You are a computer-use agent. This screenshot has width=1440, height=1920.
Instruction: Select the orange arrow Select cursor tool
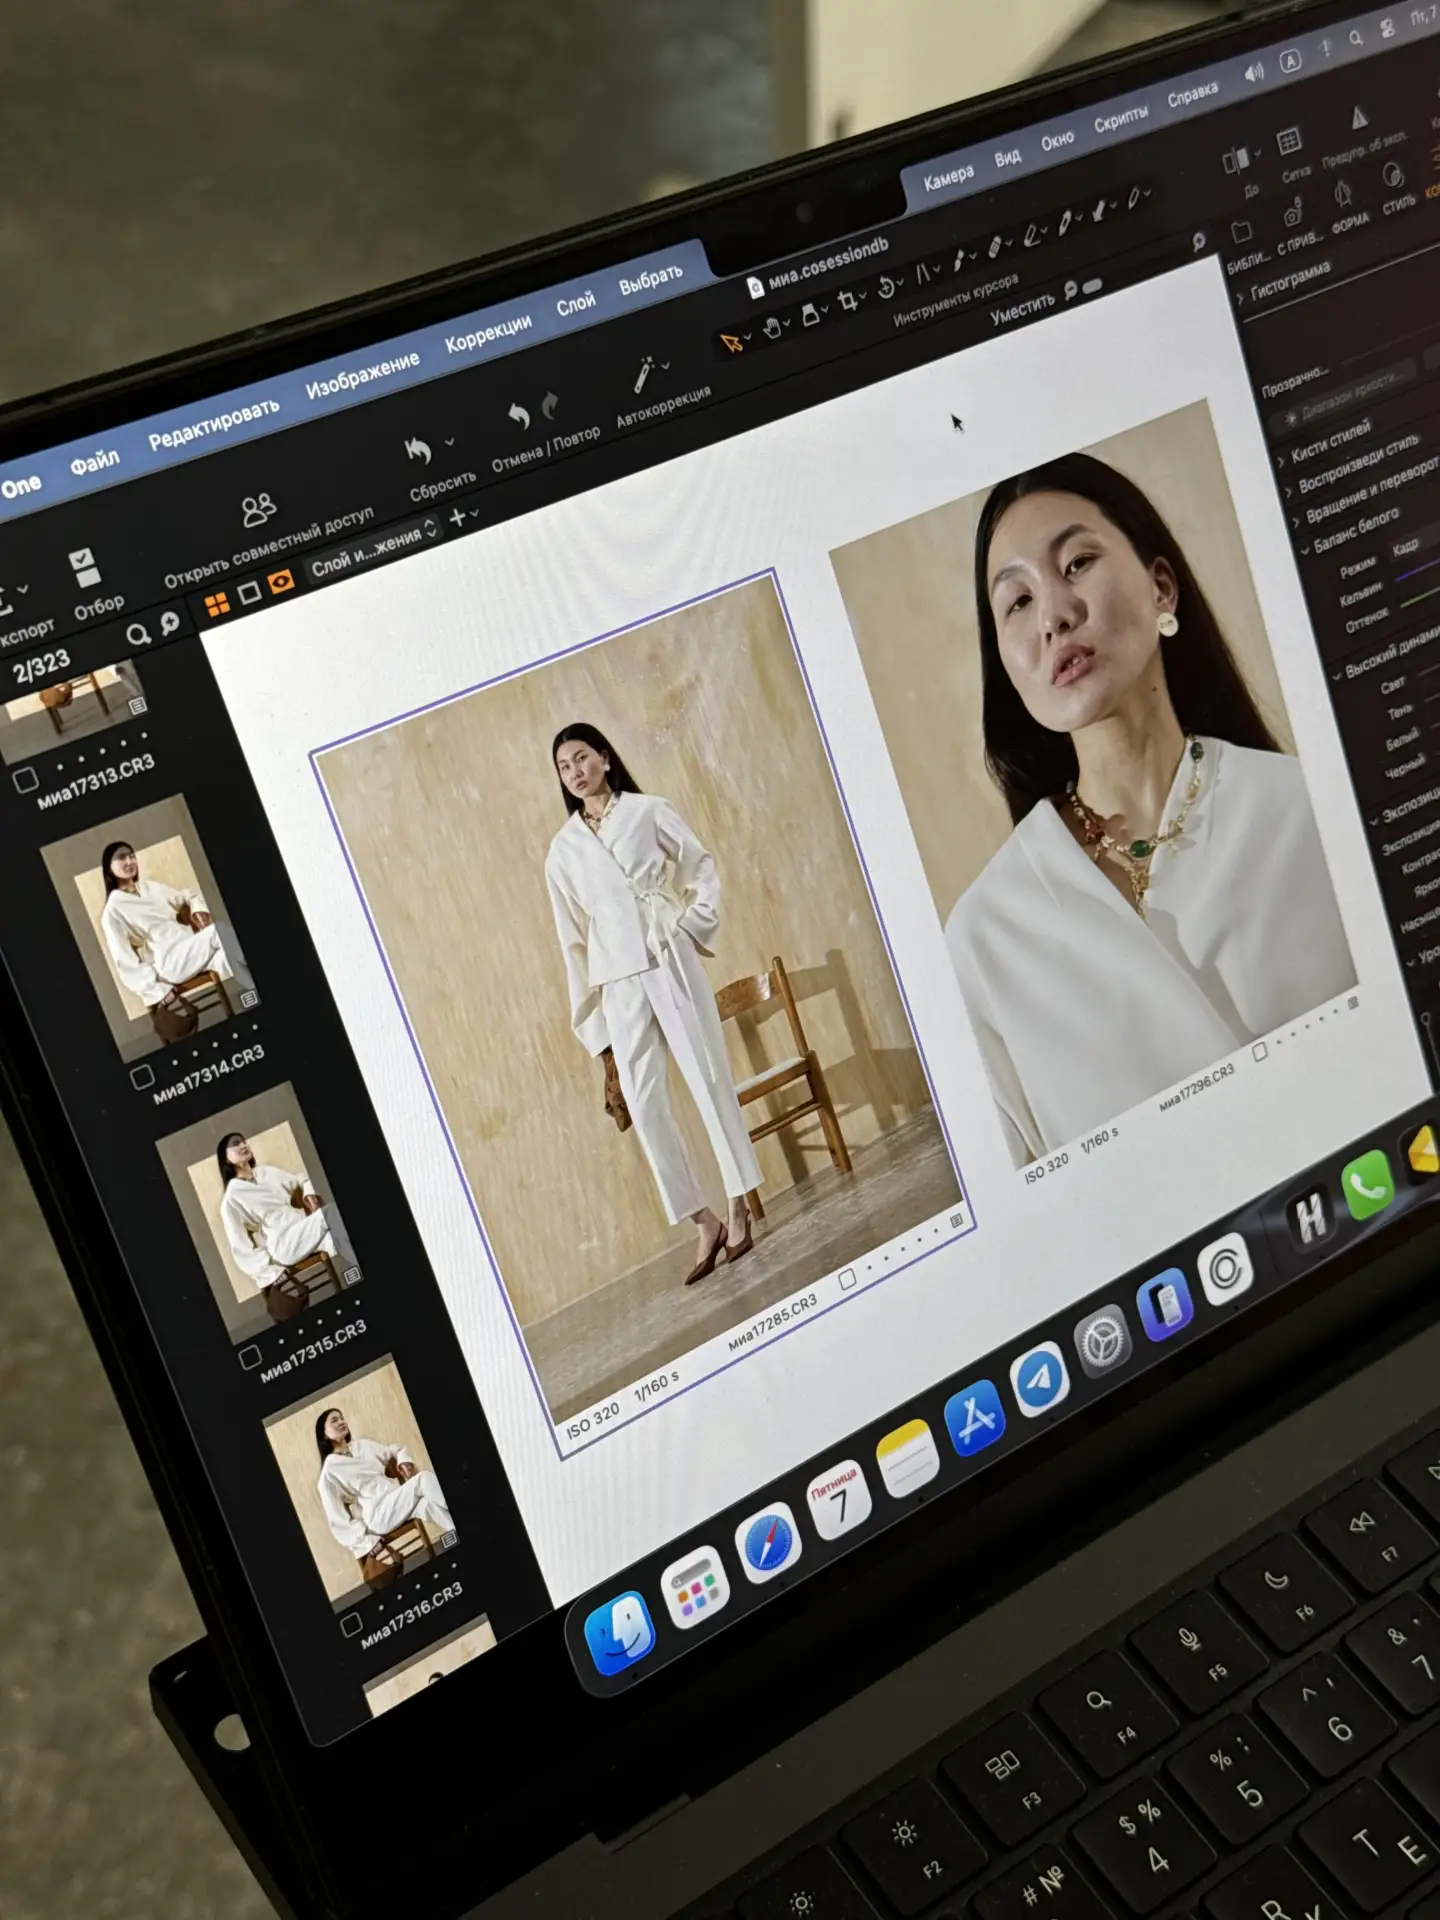732,343
